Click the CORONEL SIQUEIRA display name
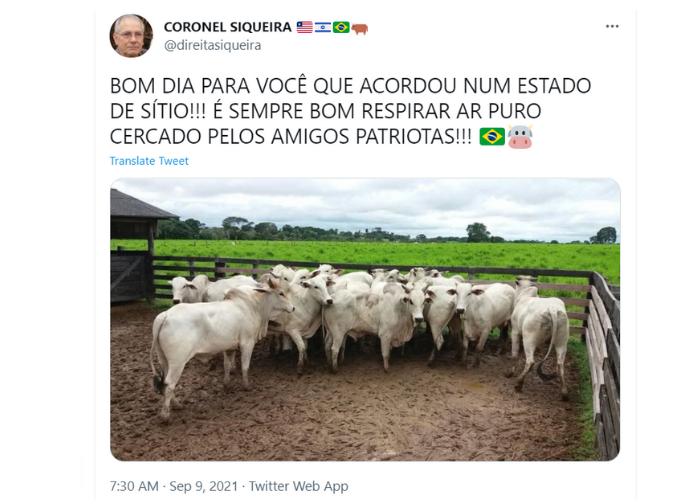This screenshot has height=500, width=700. [228, 27]
